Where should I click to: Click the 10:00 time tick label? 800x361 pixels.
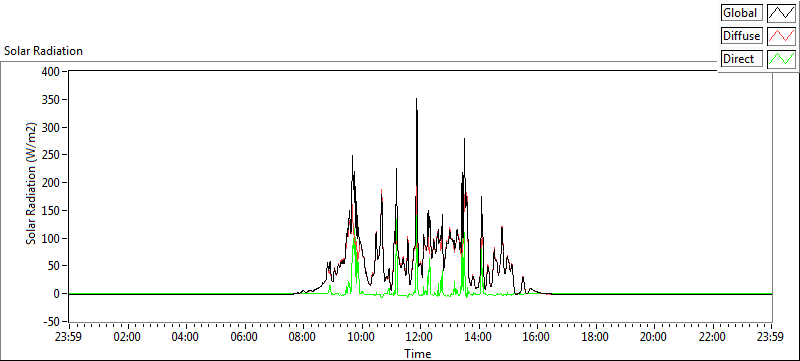(x=362, y=337)
